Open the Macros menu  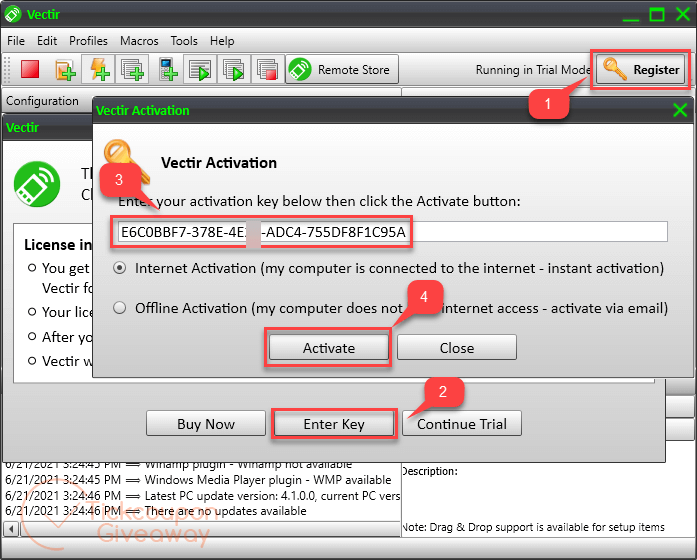pyautogui.click(x=139, y=41)
